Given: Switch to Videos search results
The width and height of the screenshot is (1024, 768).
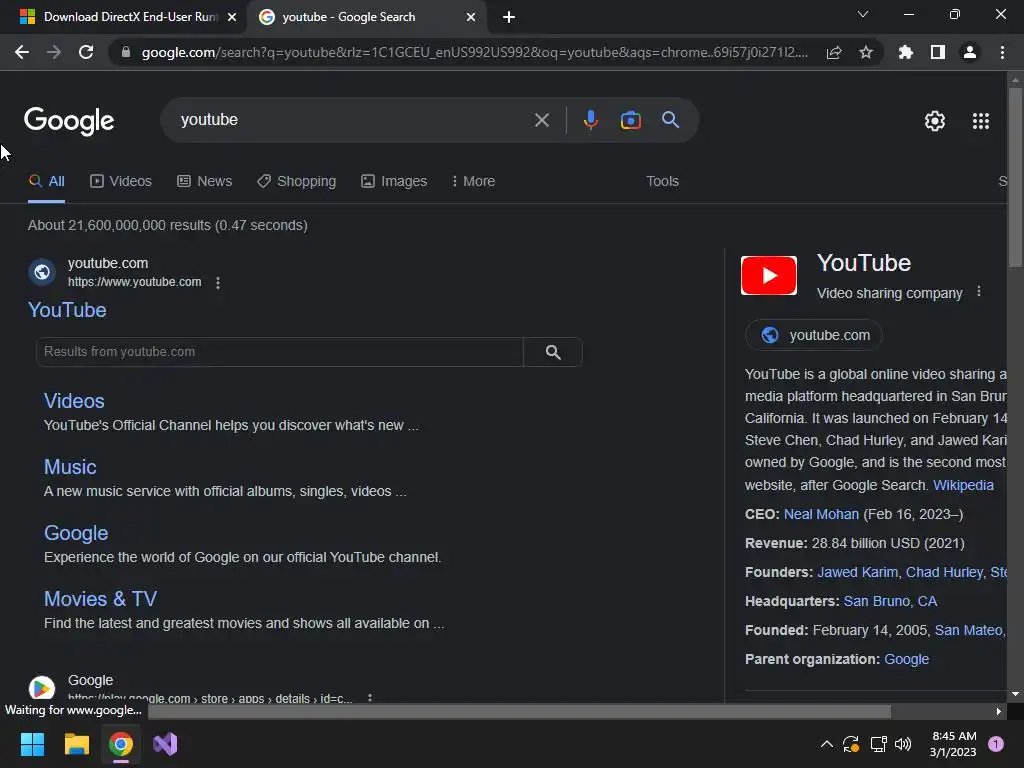Looking at the screenshot, I should pyautogui.click(x=121, y=181).
